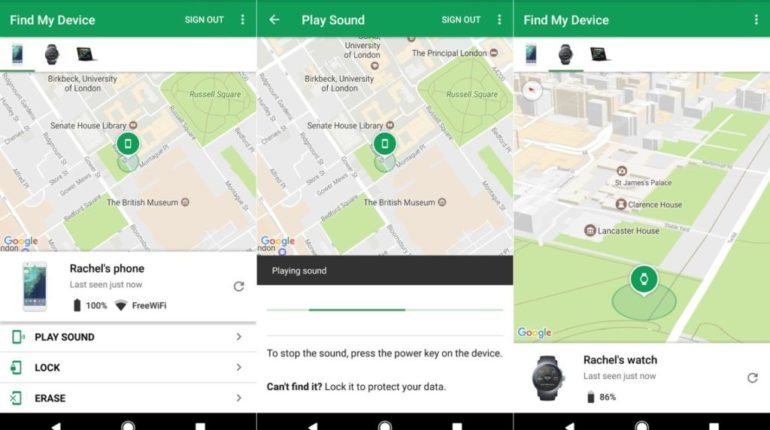Select the tablet device icon in first screen

click(85, 54)
